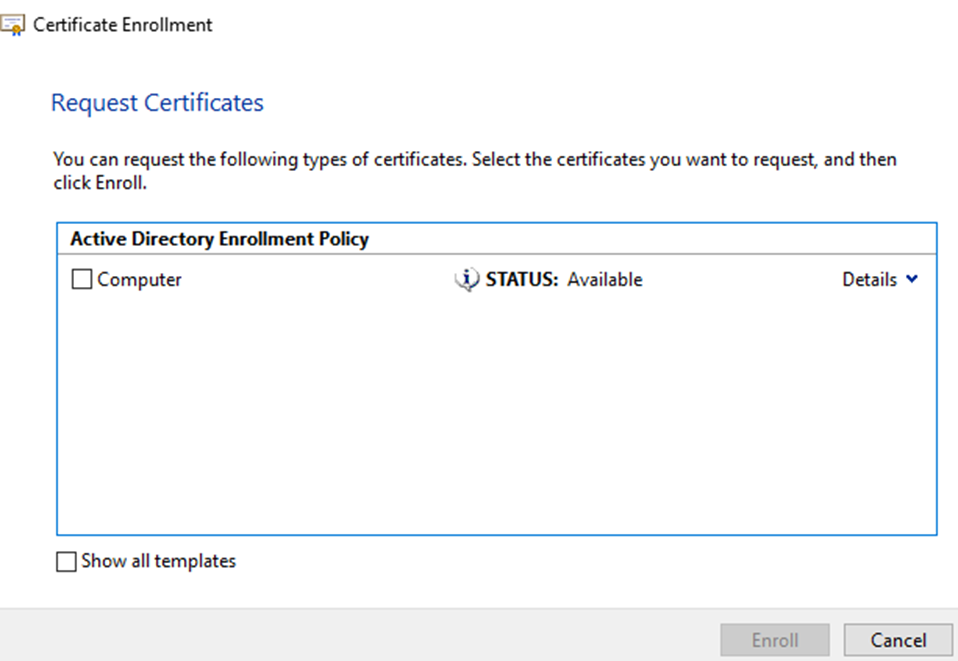
Task: Select the Active Directory Enrollment Policy header
Action: point(219,239)
